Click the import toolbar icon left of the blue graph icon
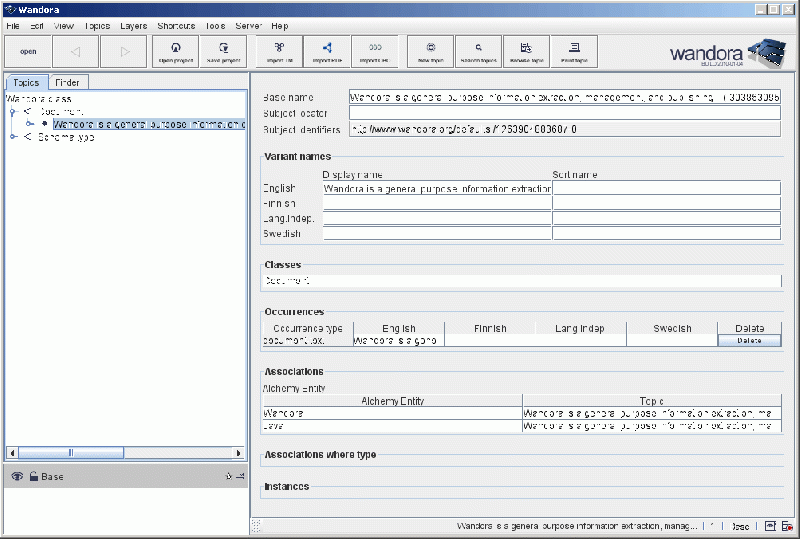The height and width of the screenshot is (539, 800). click(279, 52)
